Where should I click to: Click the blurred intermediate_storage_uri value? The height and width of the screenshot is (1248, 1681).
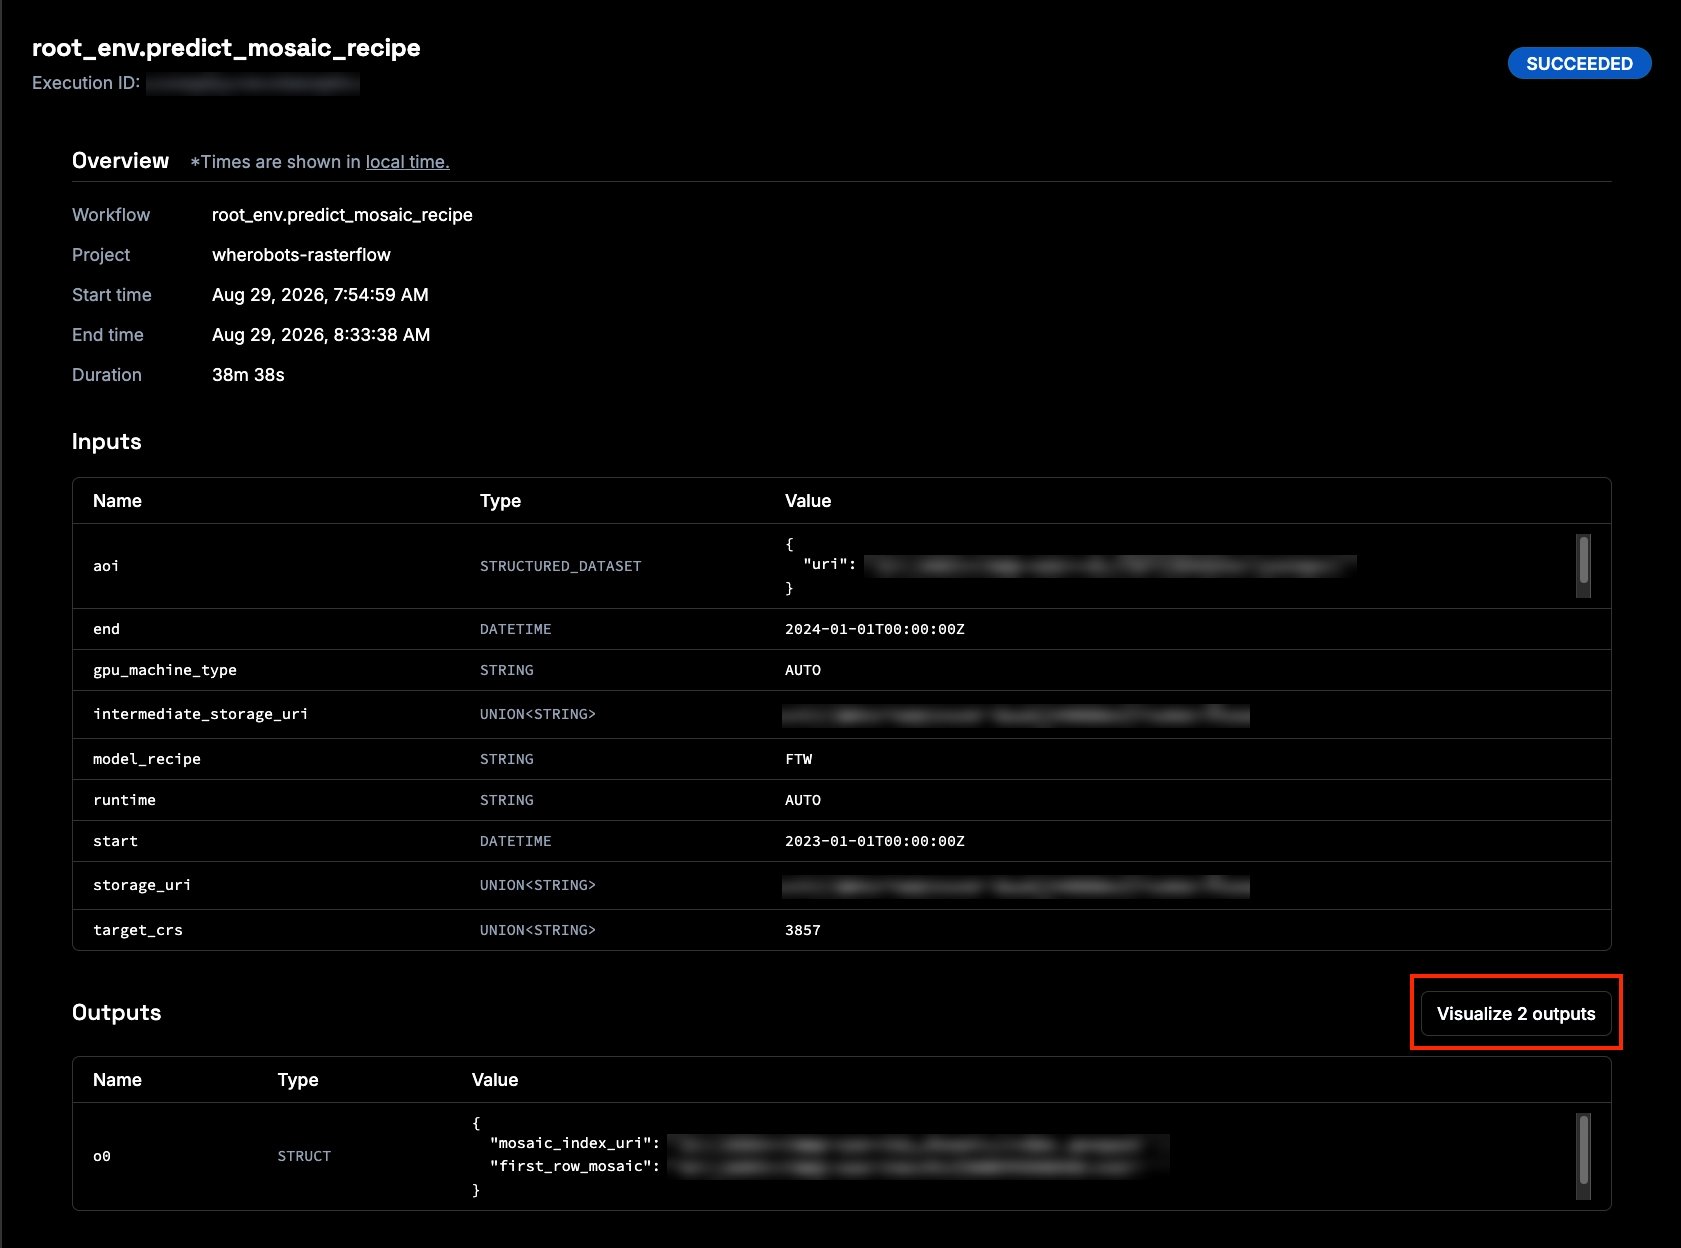coord(1016,715)
